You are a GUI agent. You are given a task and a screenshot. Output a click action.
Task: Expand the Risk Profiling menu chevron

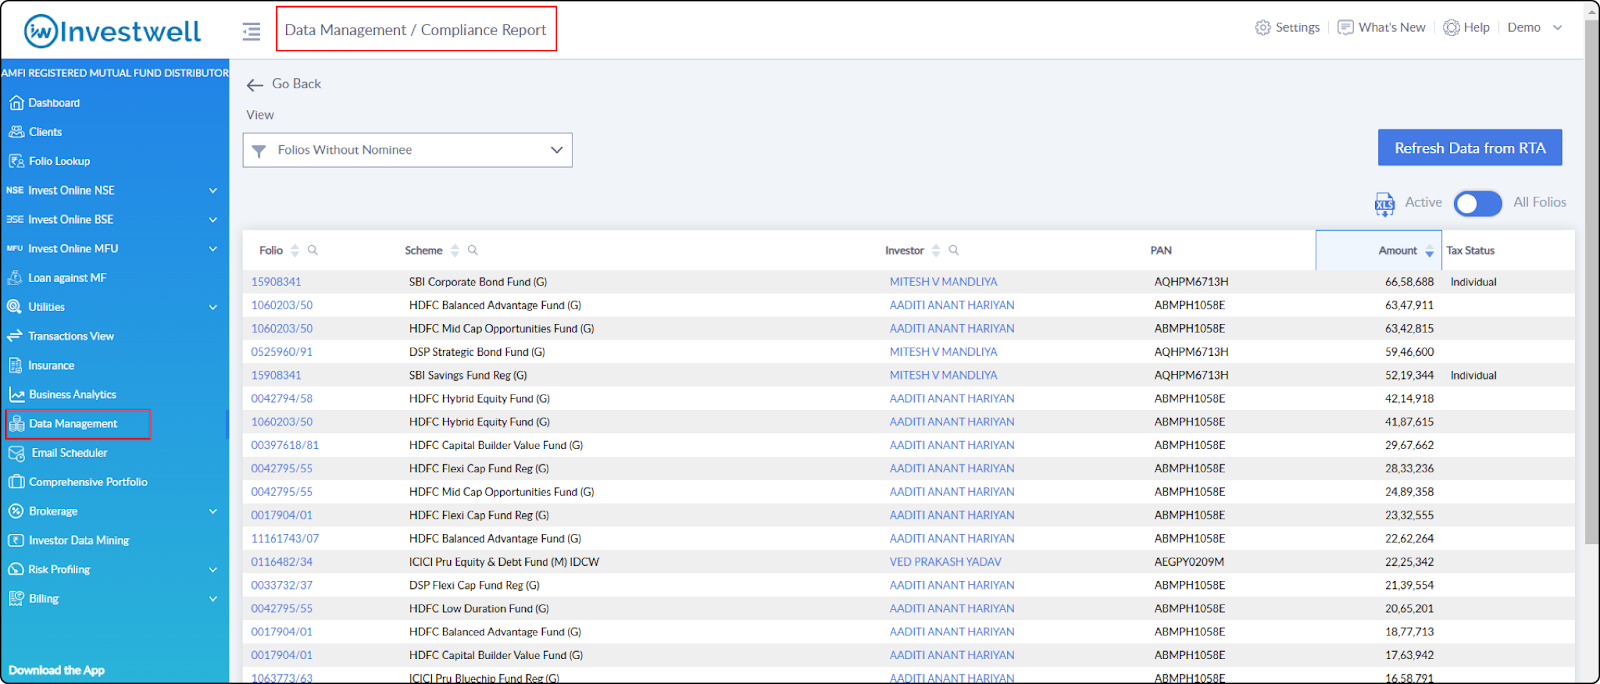point(213,570)
